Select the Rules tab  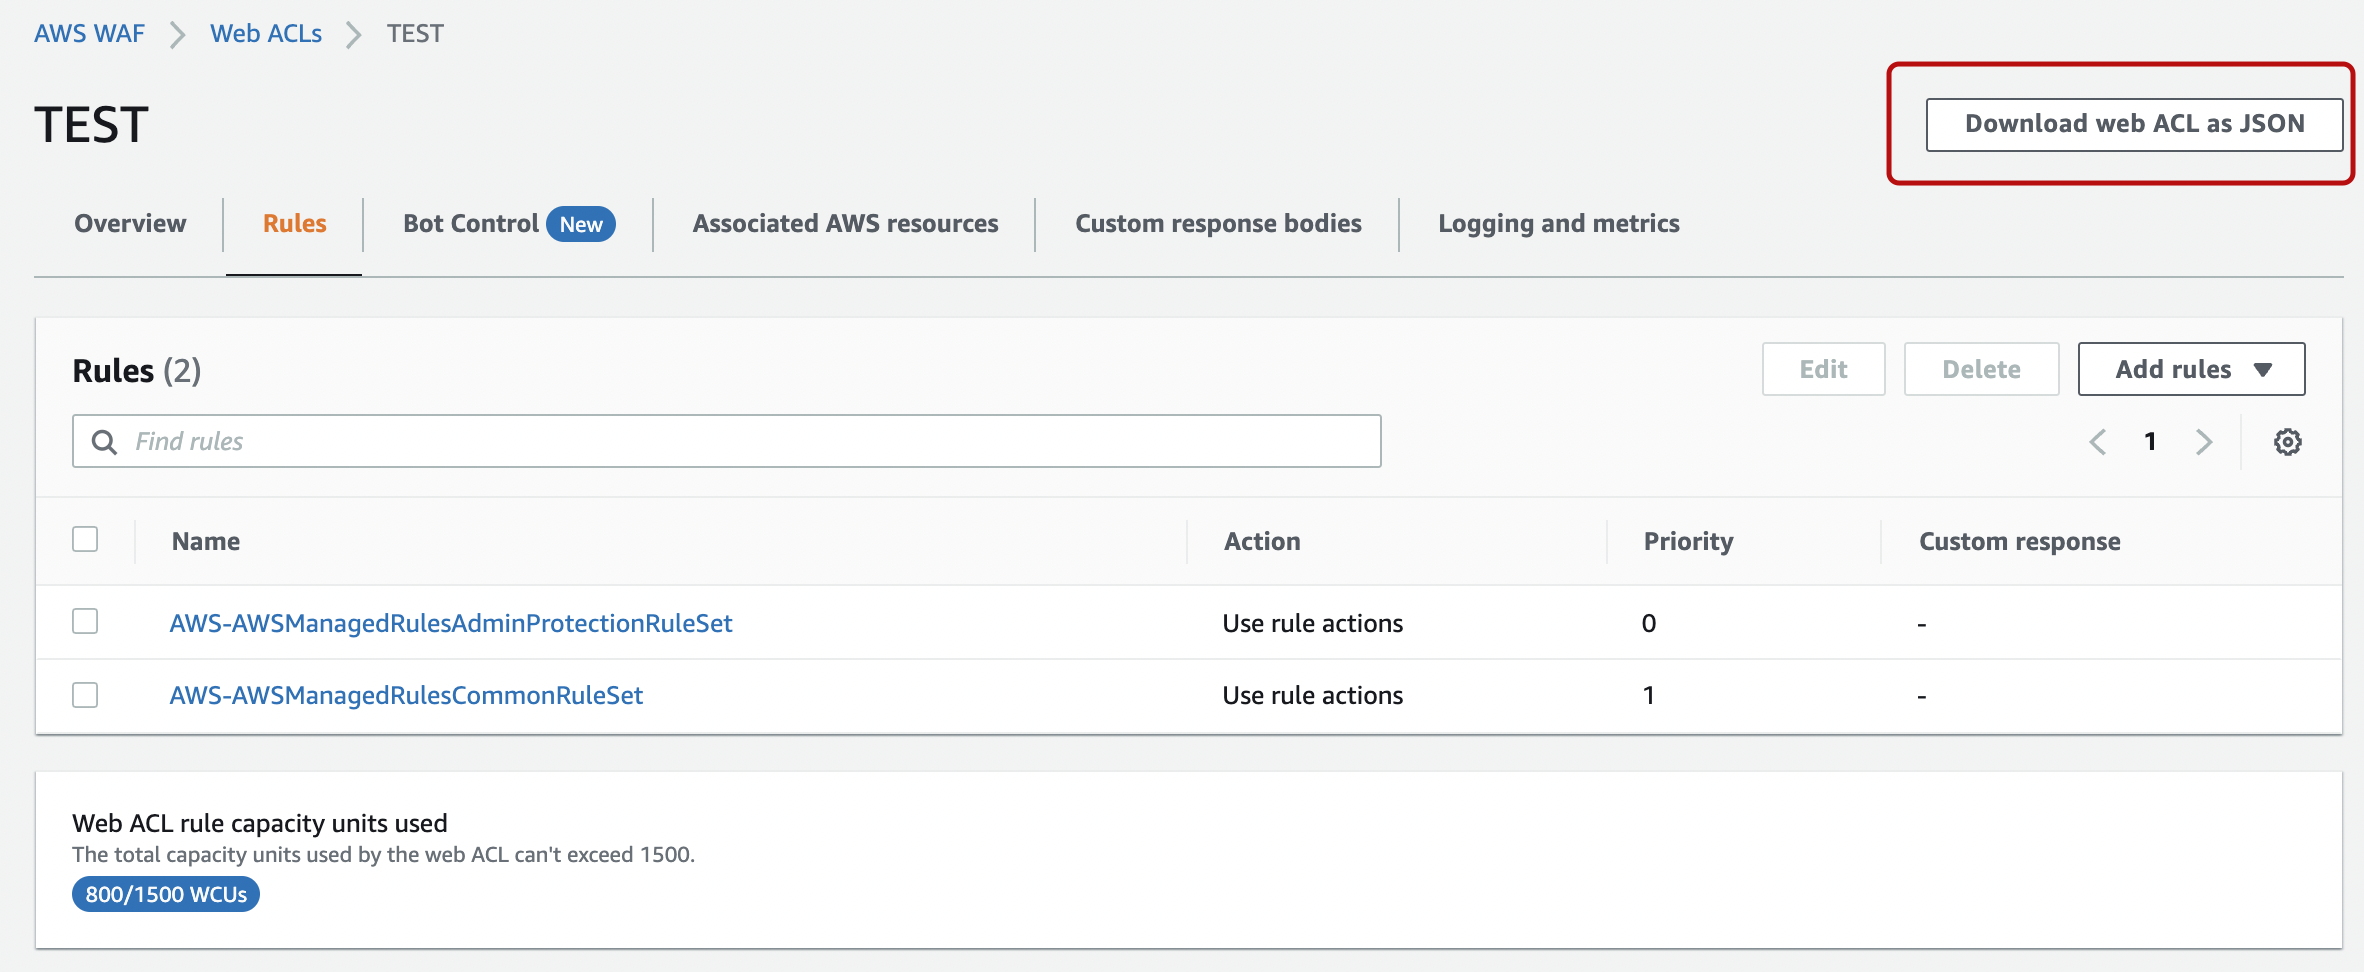tap(294, 223)
